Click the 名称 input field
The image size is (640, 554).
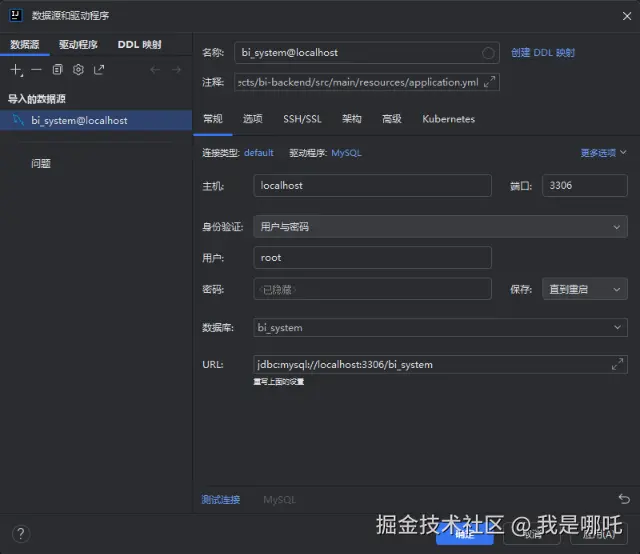point(367,53)
